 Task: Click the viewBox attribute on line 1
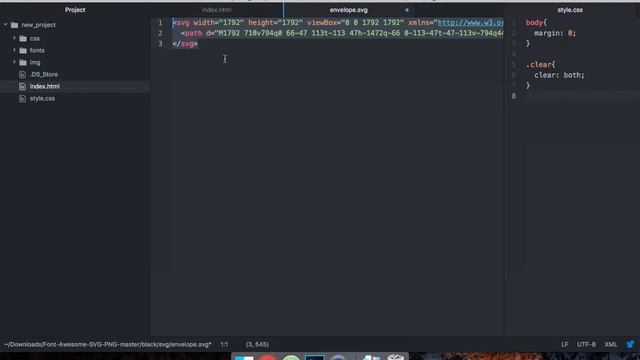coord(322,23)
